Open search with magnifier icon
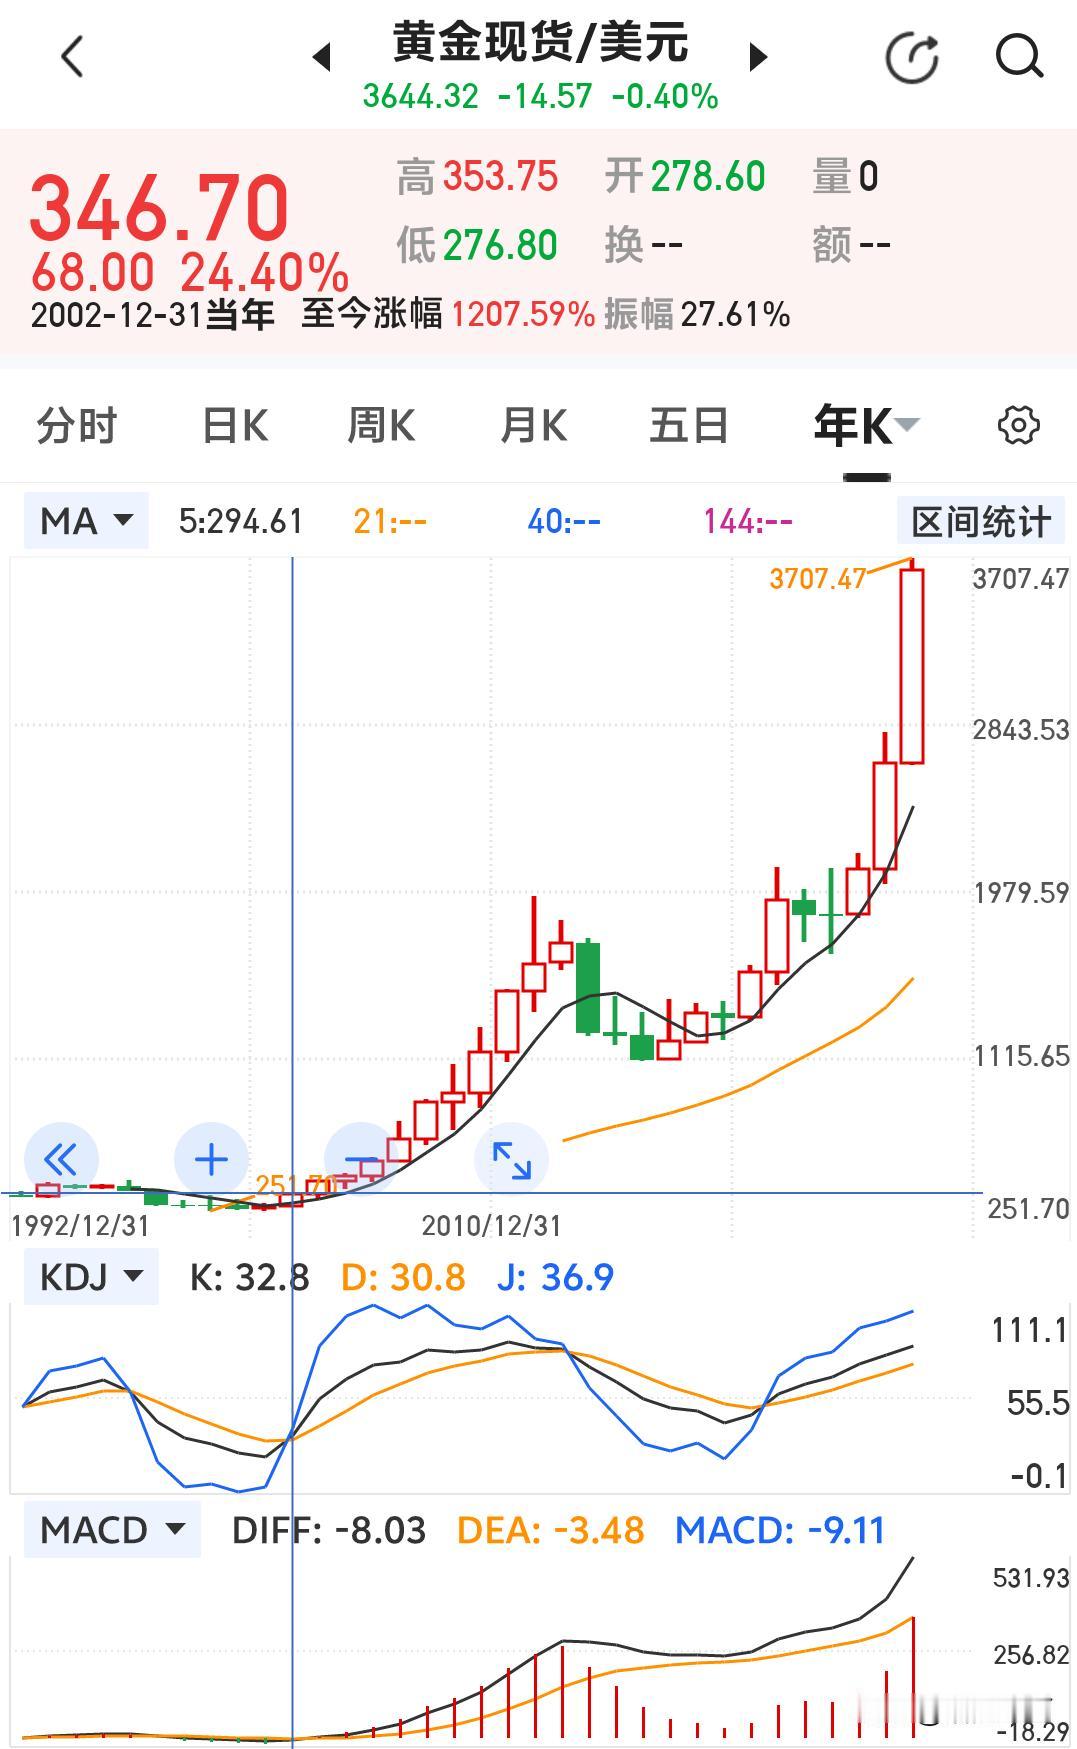The width and height of the screenshot is (1077, 1749). (1019, 57)
